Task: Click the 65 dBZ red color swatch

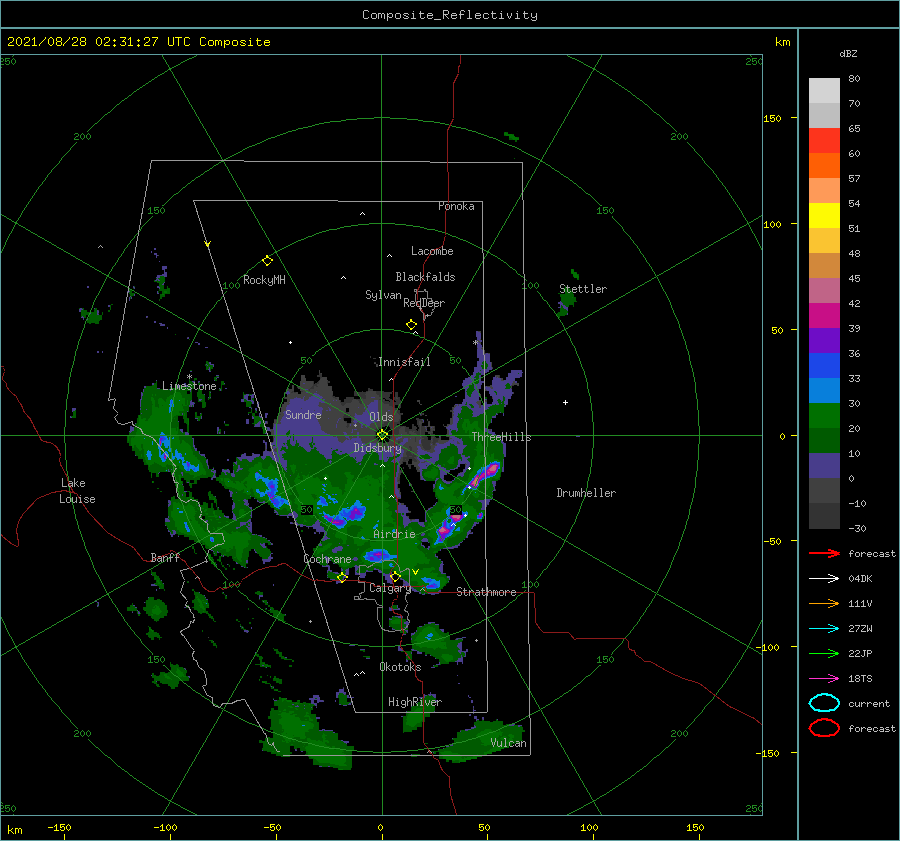Action: pyautogui.click(x=824, y=140)
